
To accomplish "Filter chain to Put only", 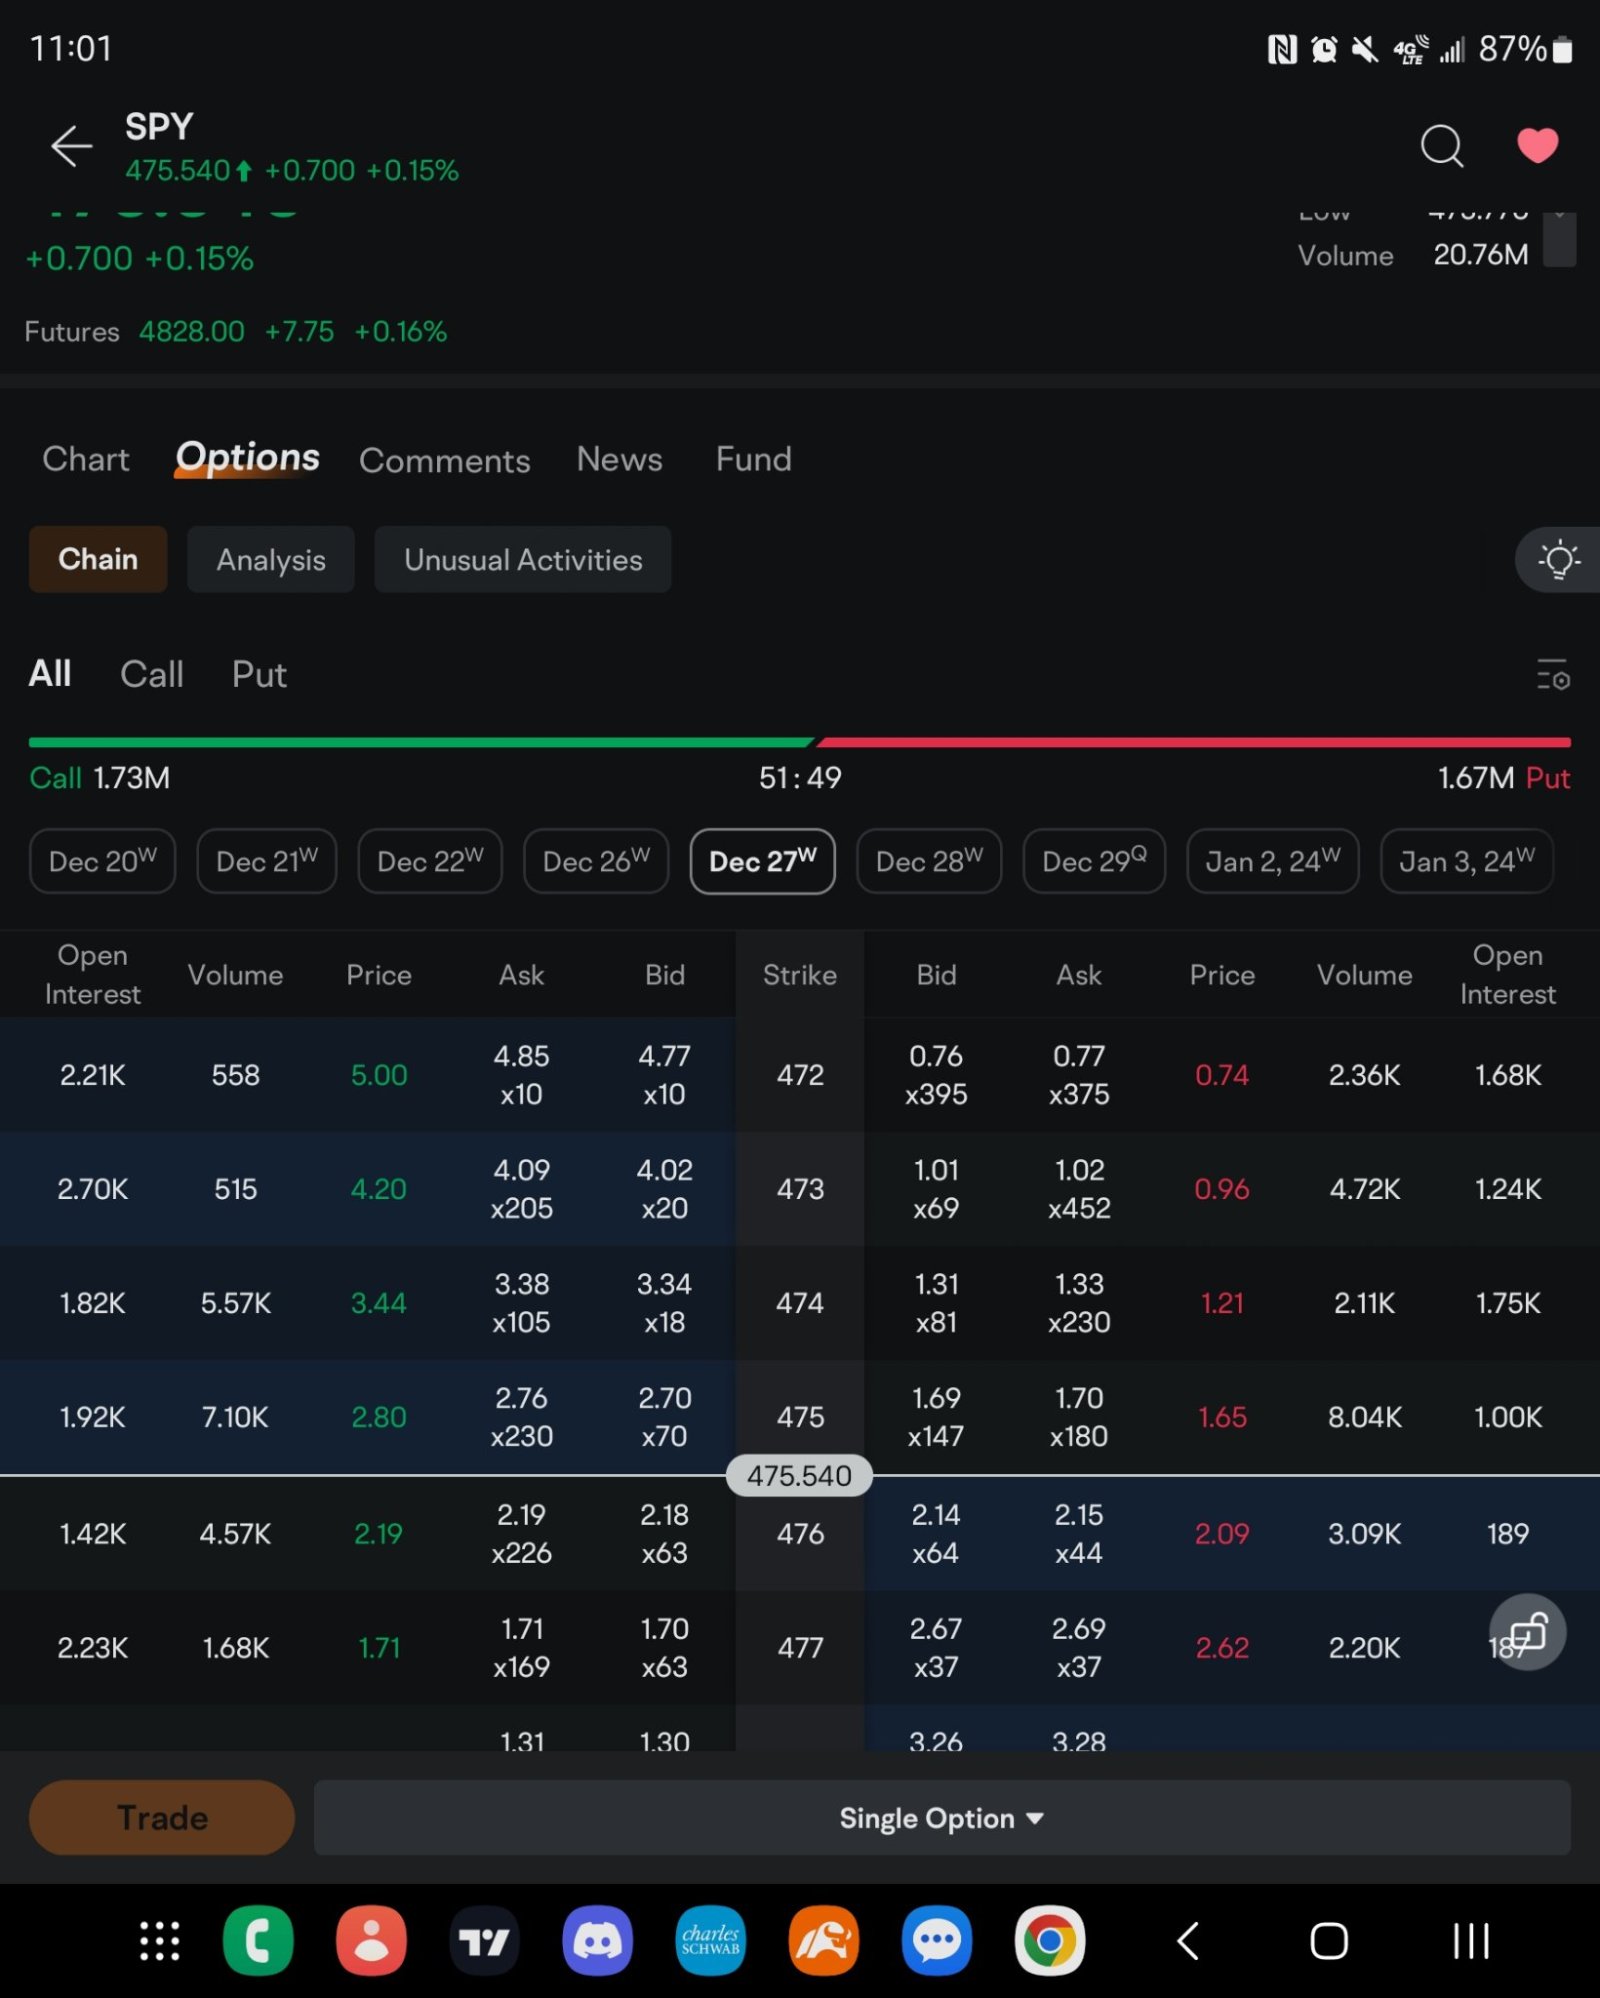I will click(x=259, y=674).
